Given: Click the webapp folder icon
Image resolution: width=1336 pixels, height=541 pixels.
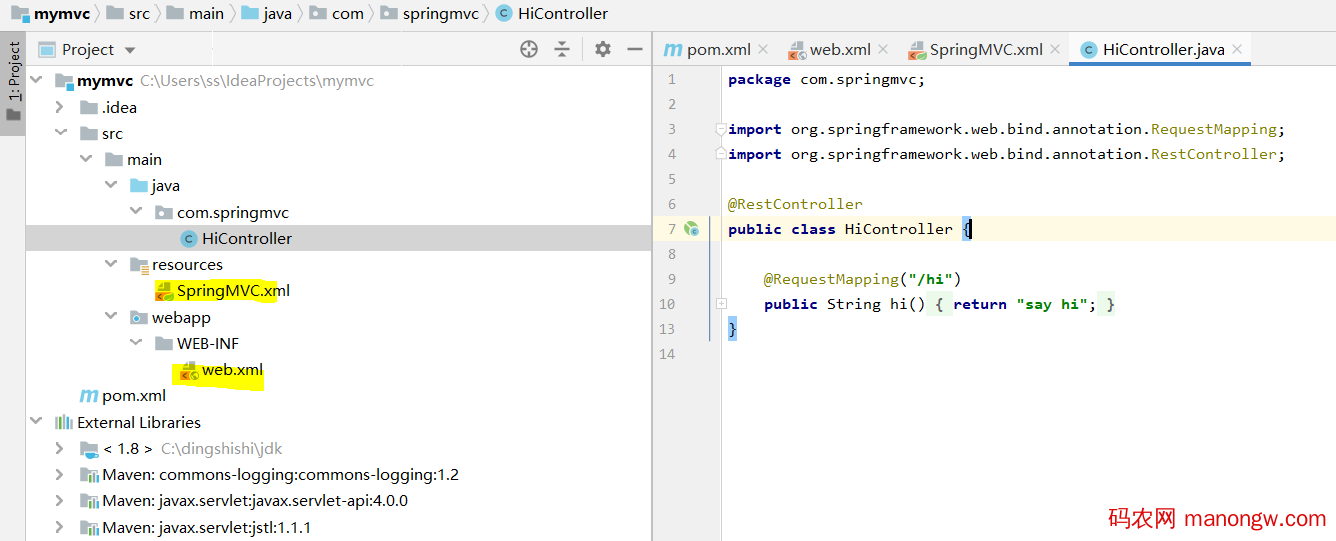Looking at the screenshot, I should 139,317.
